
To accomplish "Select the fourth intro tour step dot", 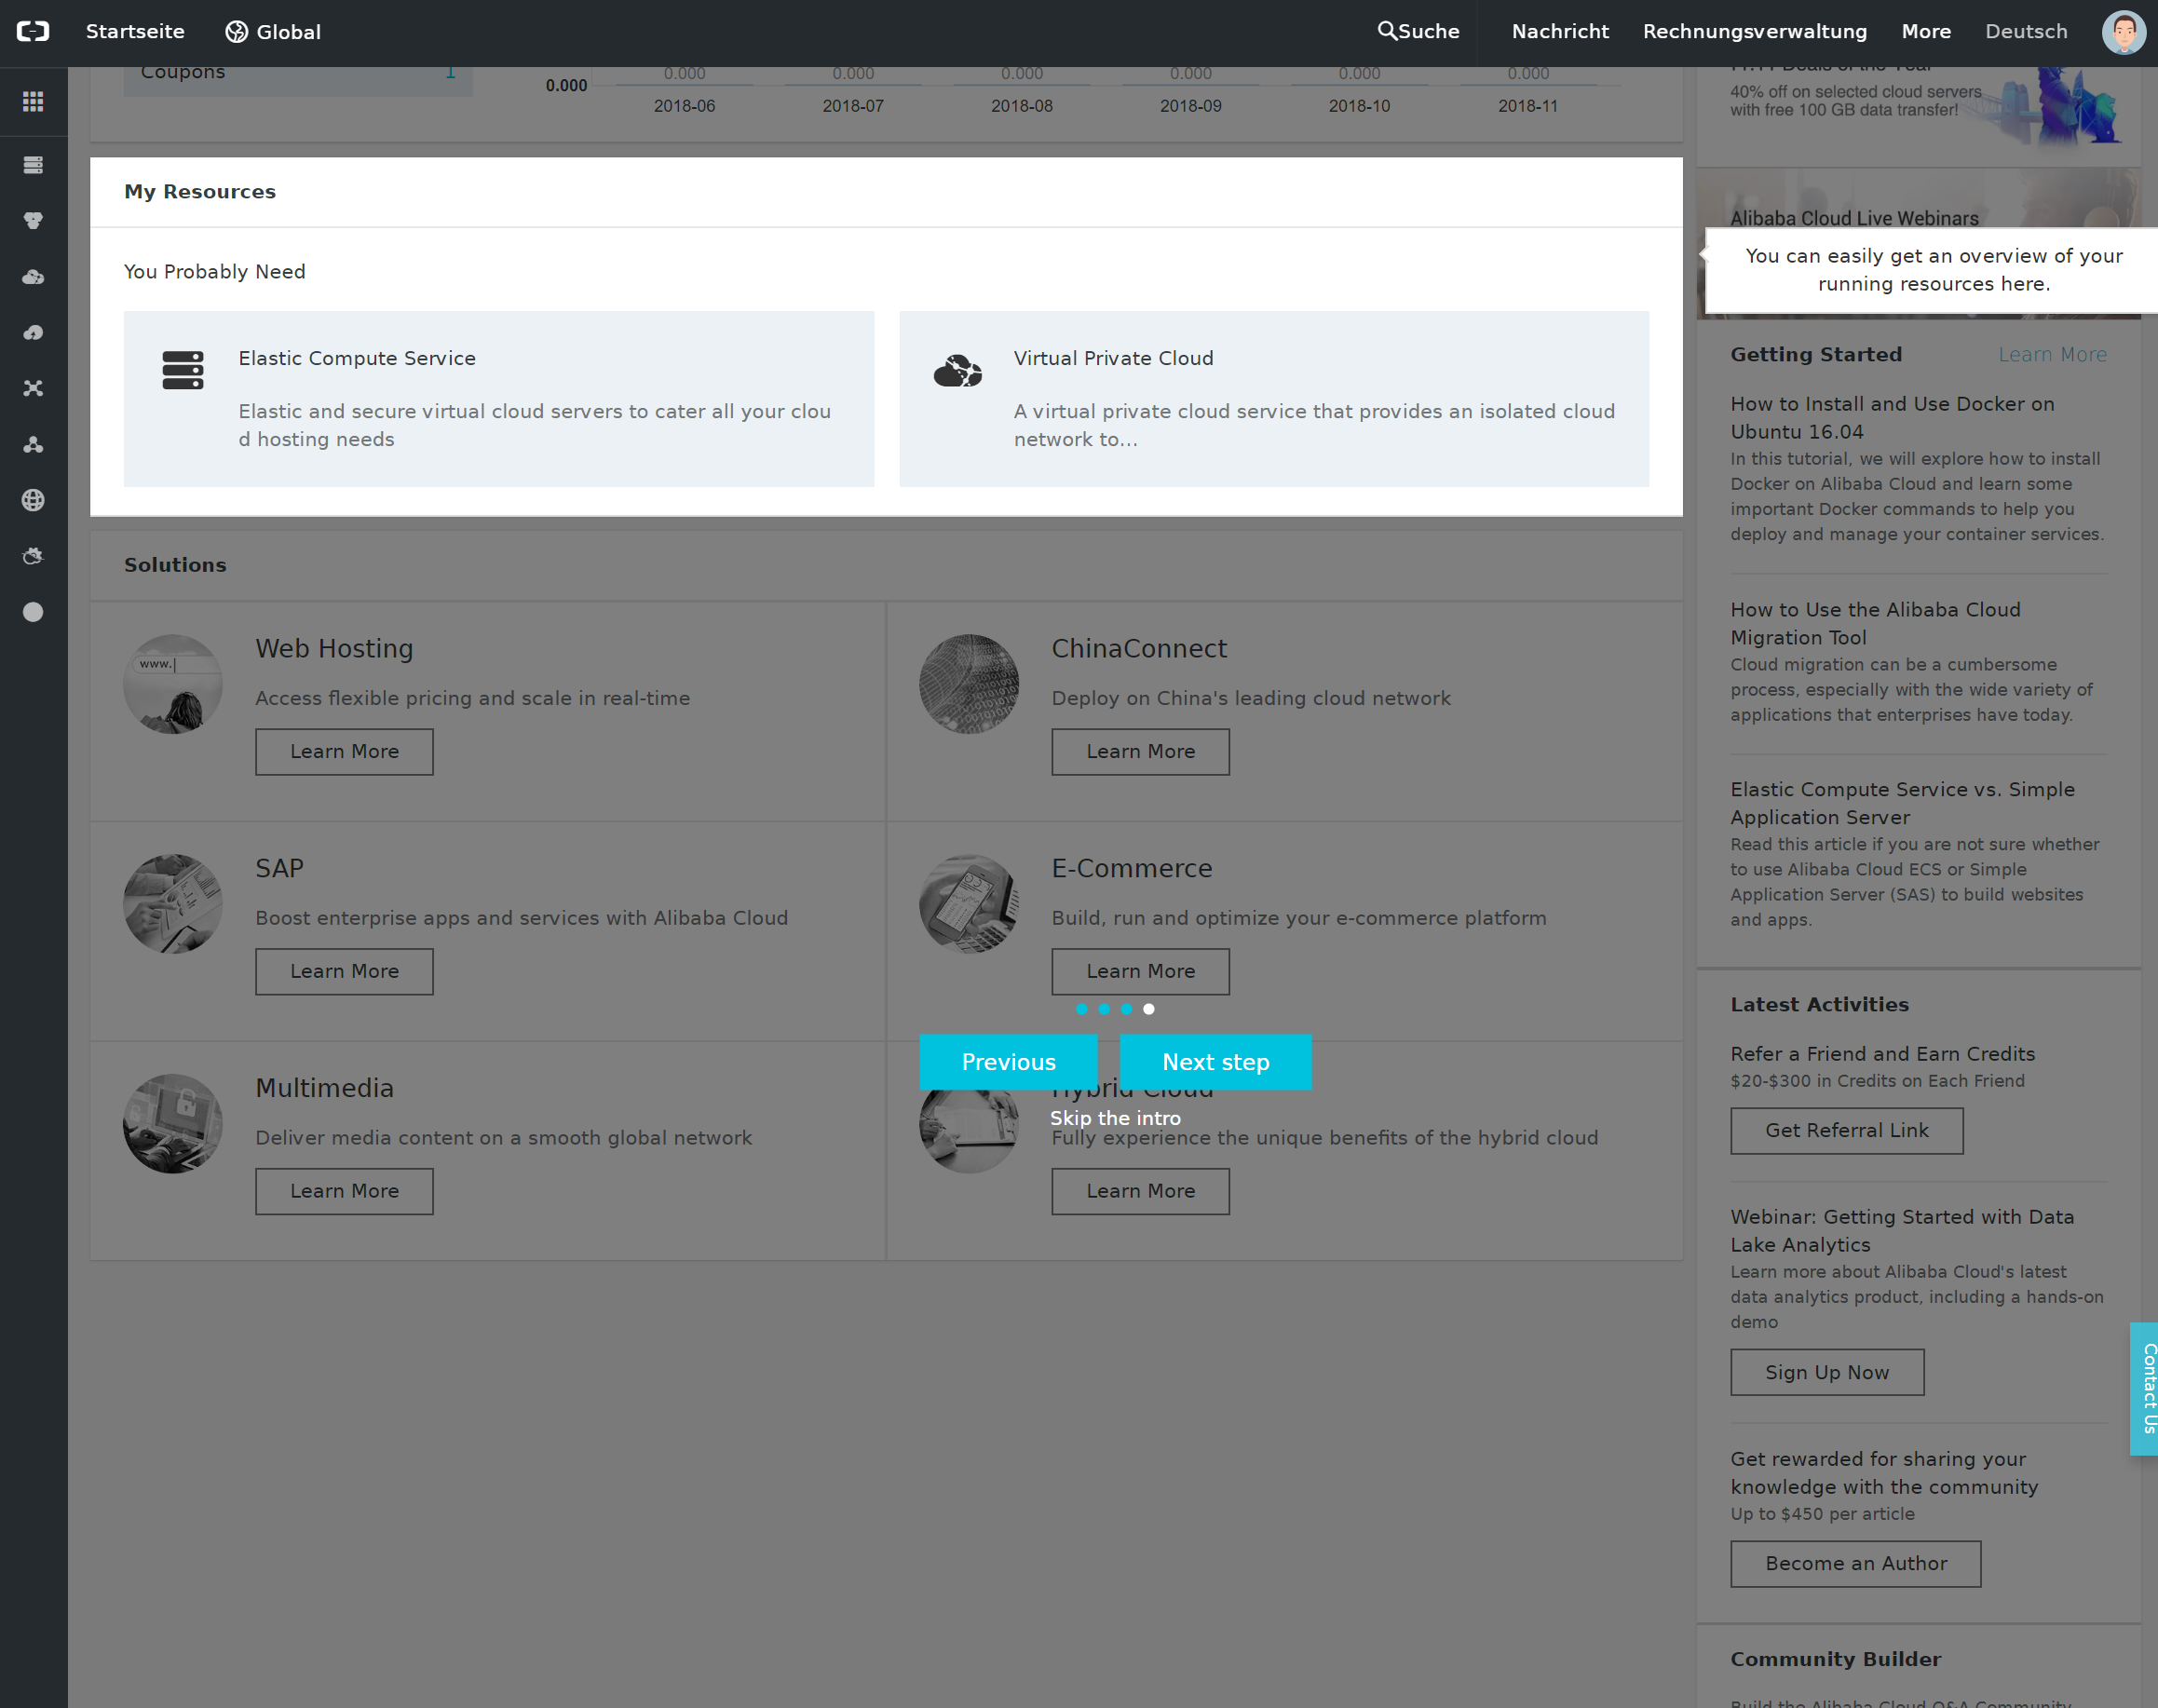I will (x=1148, y=1009).
